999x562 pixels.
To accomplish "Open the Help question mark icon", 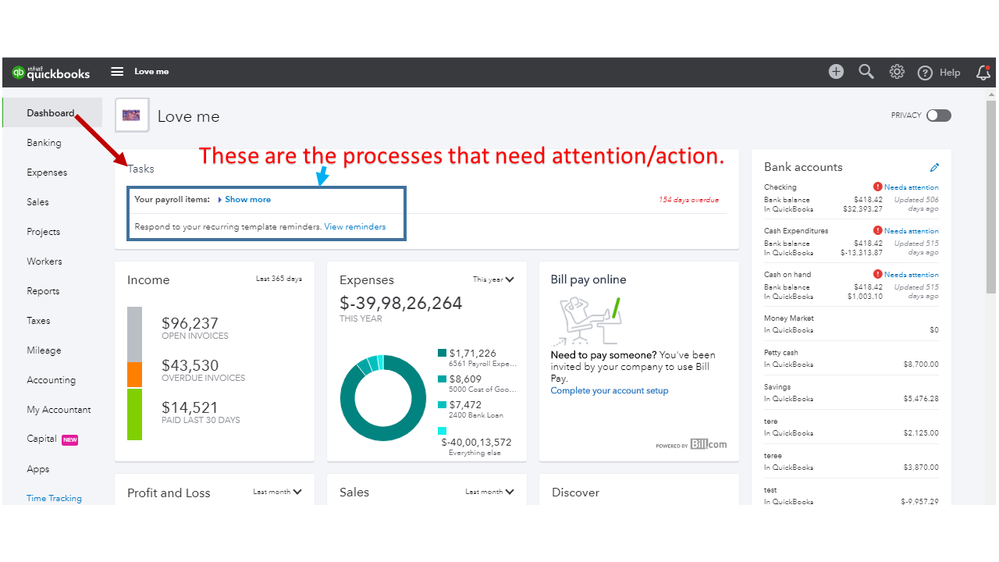I will [924, 73].
